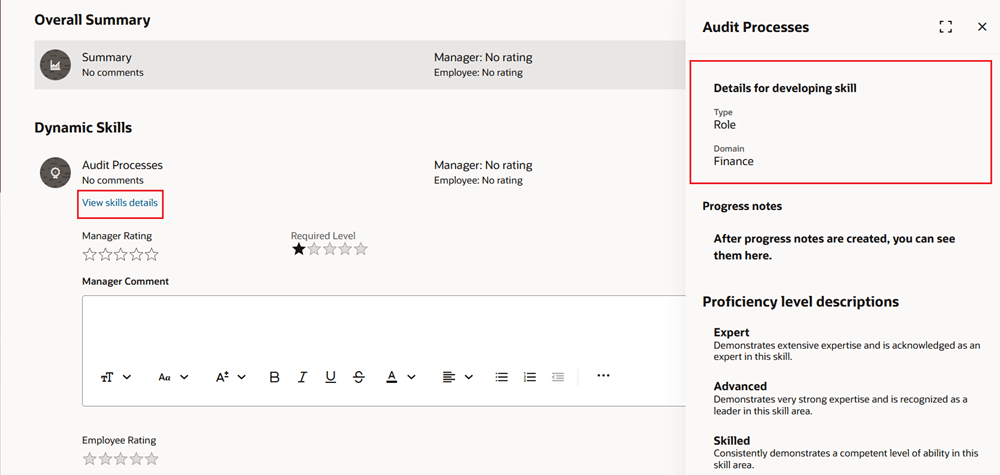Click 'Details for developing skill' heading
1000x475 pixels.
pyautogui.click(x=785, y=89)
